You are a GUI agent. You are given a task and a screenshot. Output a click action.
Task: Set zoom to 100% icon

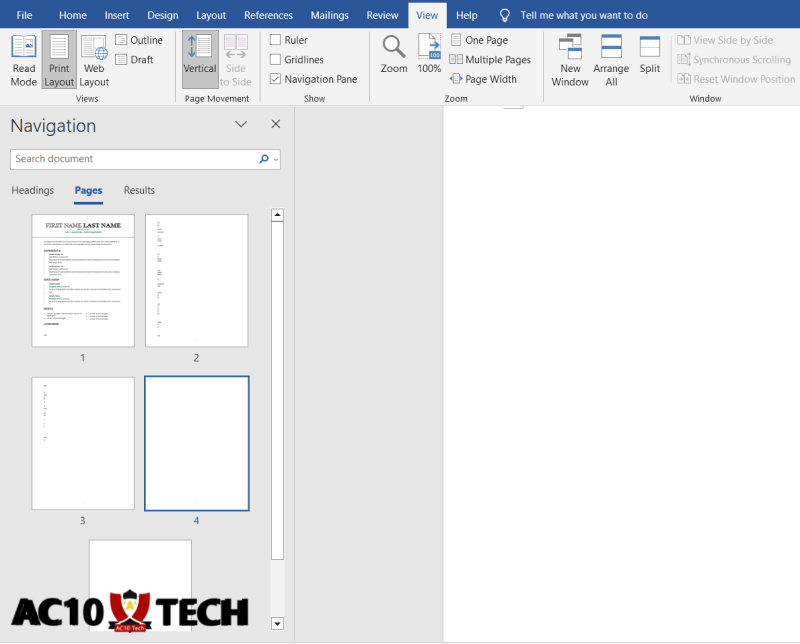[x=429, y=54]
